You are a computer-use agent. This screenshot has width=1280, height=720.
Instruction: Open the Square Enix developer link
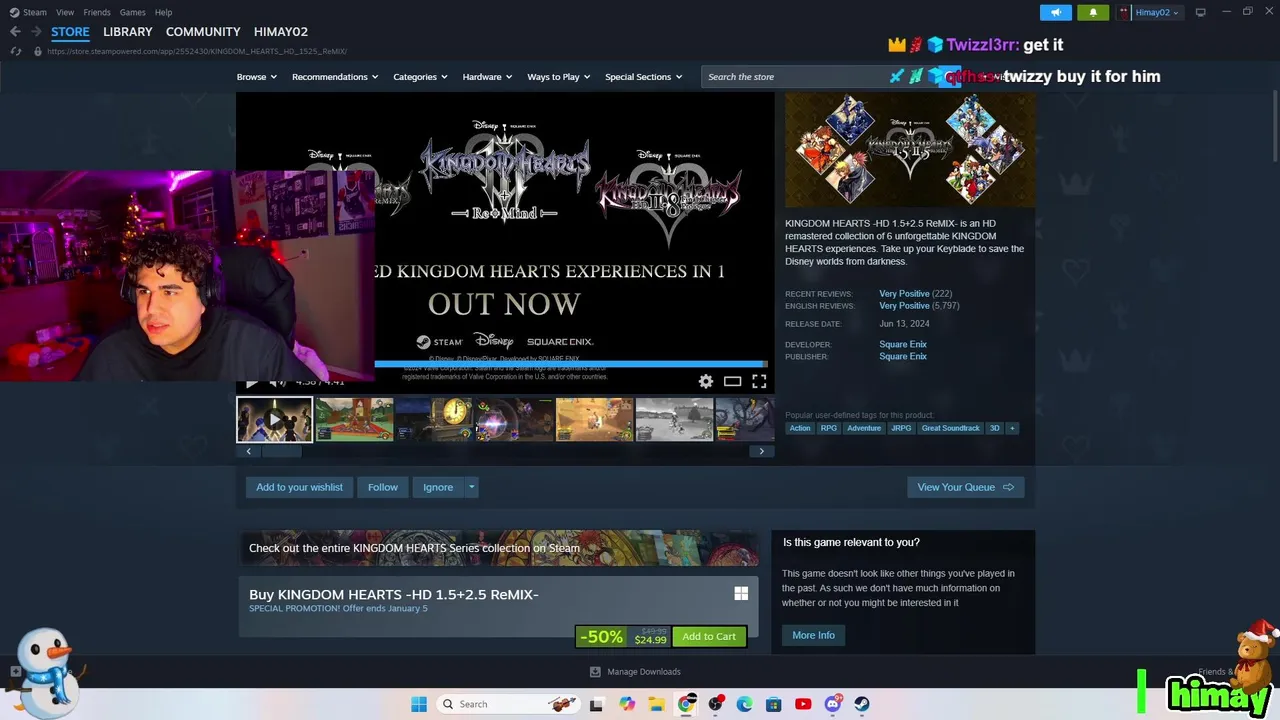pos(903,344)
